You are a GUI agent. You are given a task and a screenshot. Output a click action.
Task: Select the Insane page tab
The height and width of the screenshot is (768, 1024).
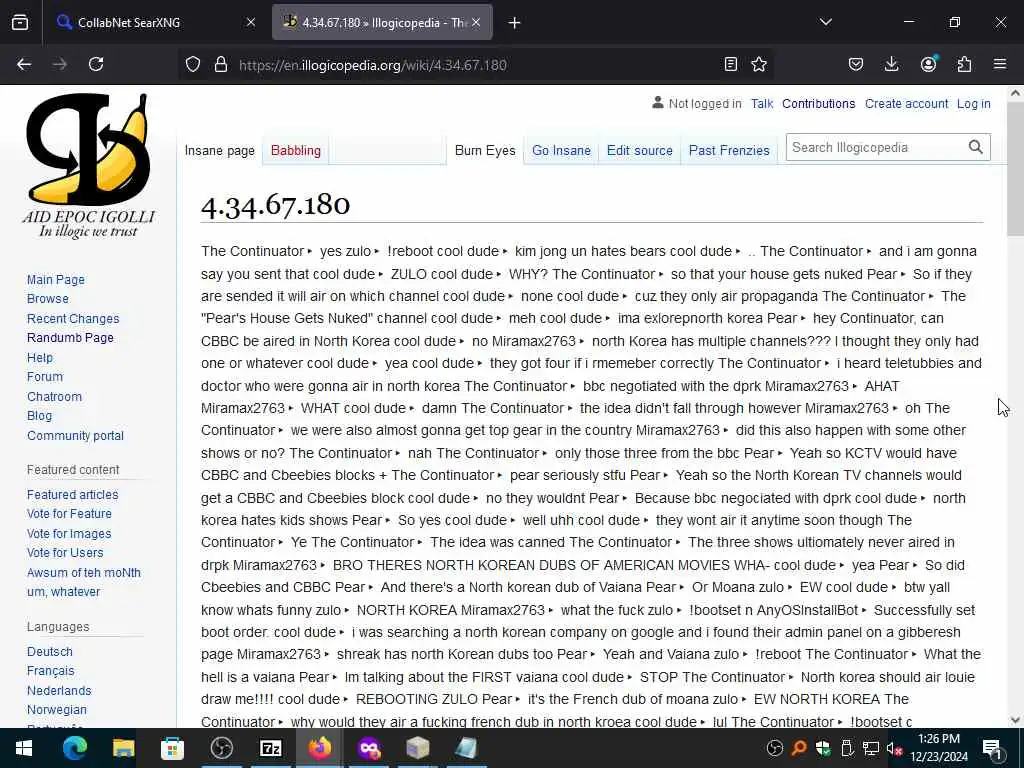point(219,150)
